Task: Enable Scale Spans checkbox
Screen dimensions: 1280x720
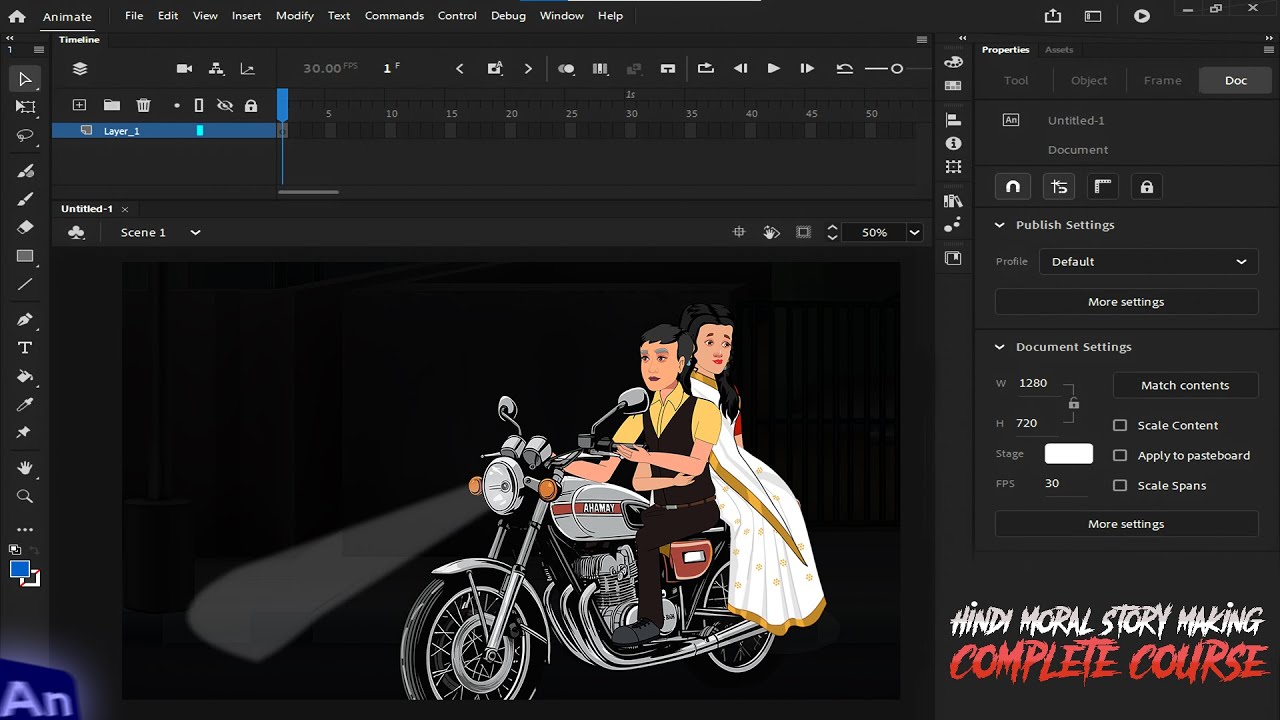Action: click(1120, 485)
